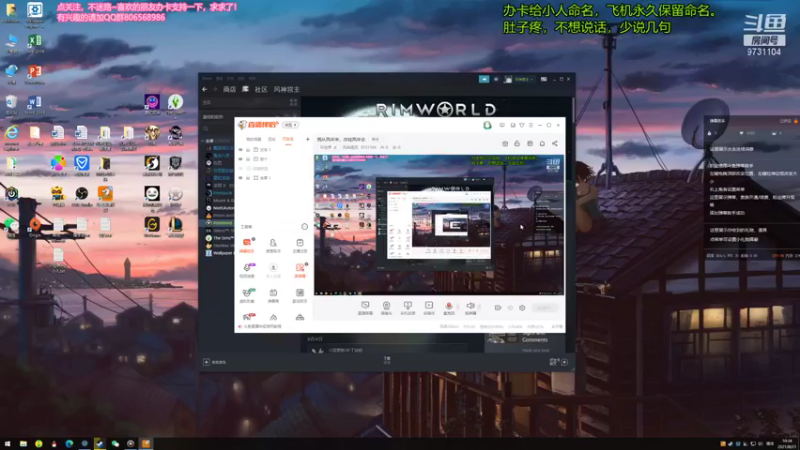Collapse the 全部 games list in Steam
Viewport: 800px width, 450px height.
[x=204, y=140]
